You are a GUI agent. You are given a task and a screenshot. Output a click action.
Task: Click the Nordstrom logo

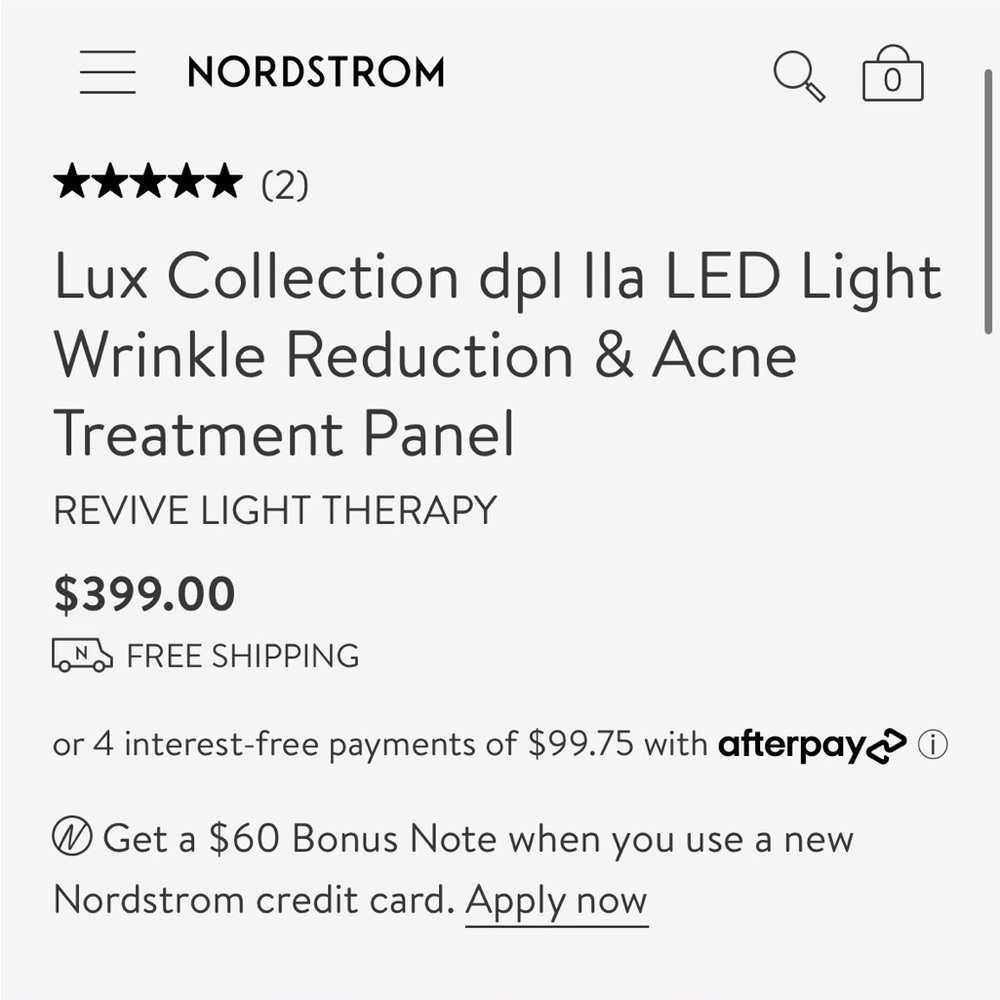316,72
